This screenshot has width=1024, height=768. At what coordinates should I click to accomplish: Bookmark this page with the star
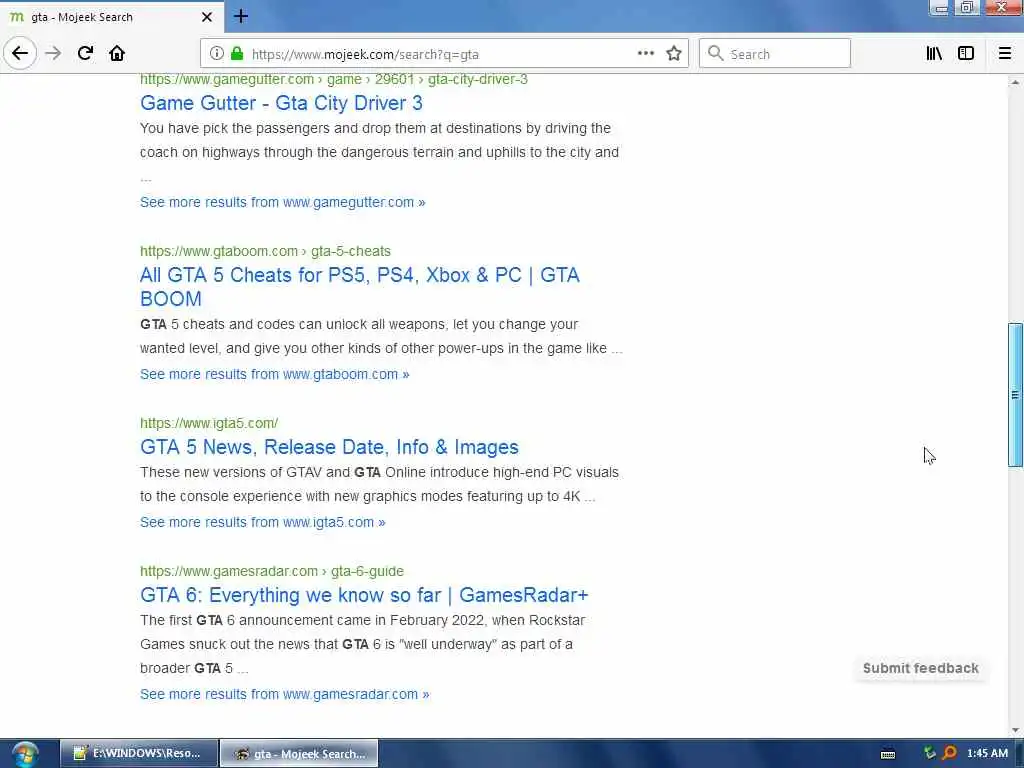pos(674,54)
